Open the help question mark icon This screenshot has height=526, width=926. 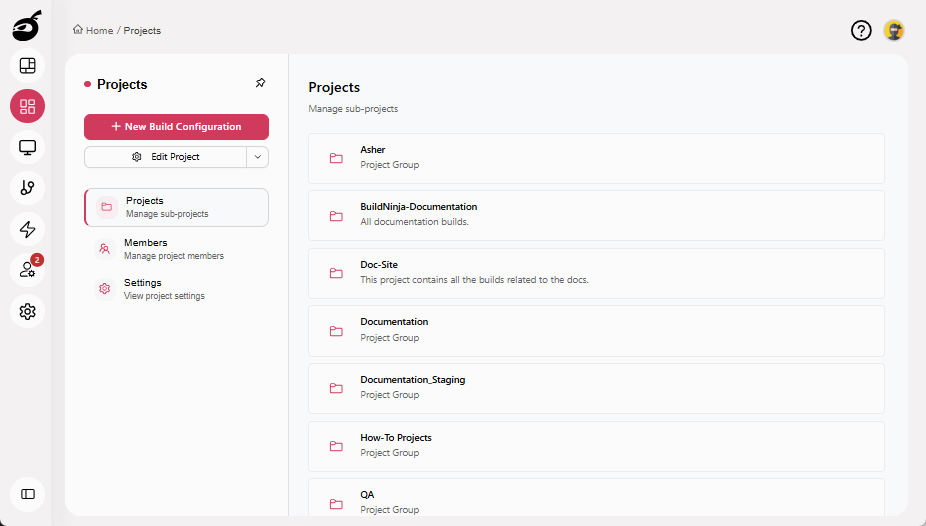coord(861,30)
